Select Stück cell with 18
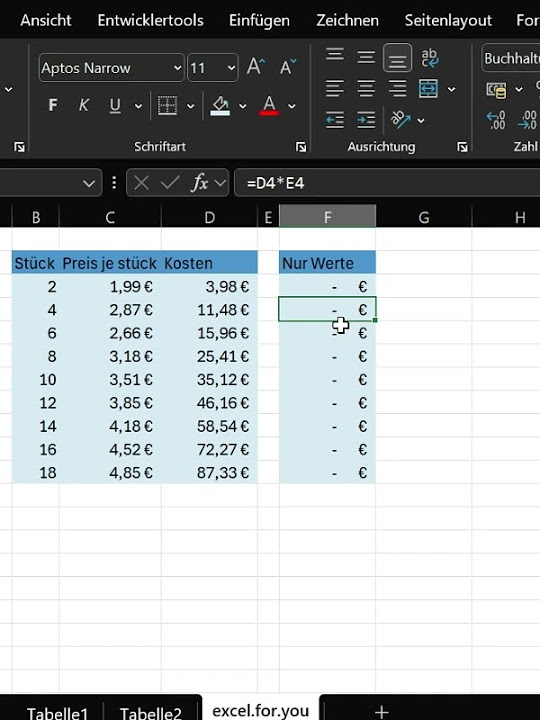The height and width of the screenshot is (720, 540). (36, 472)
